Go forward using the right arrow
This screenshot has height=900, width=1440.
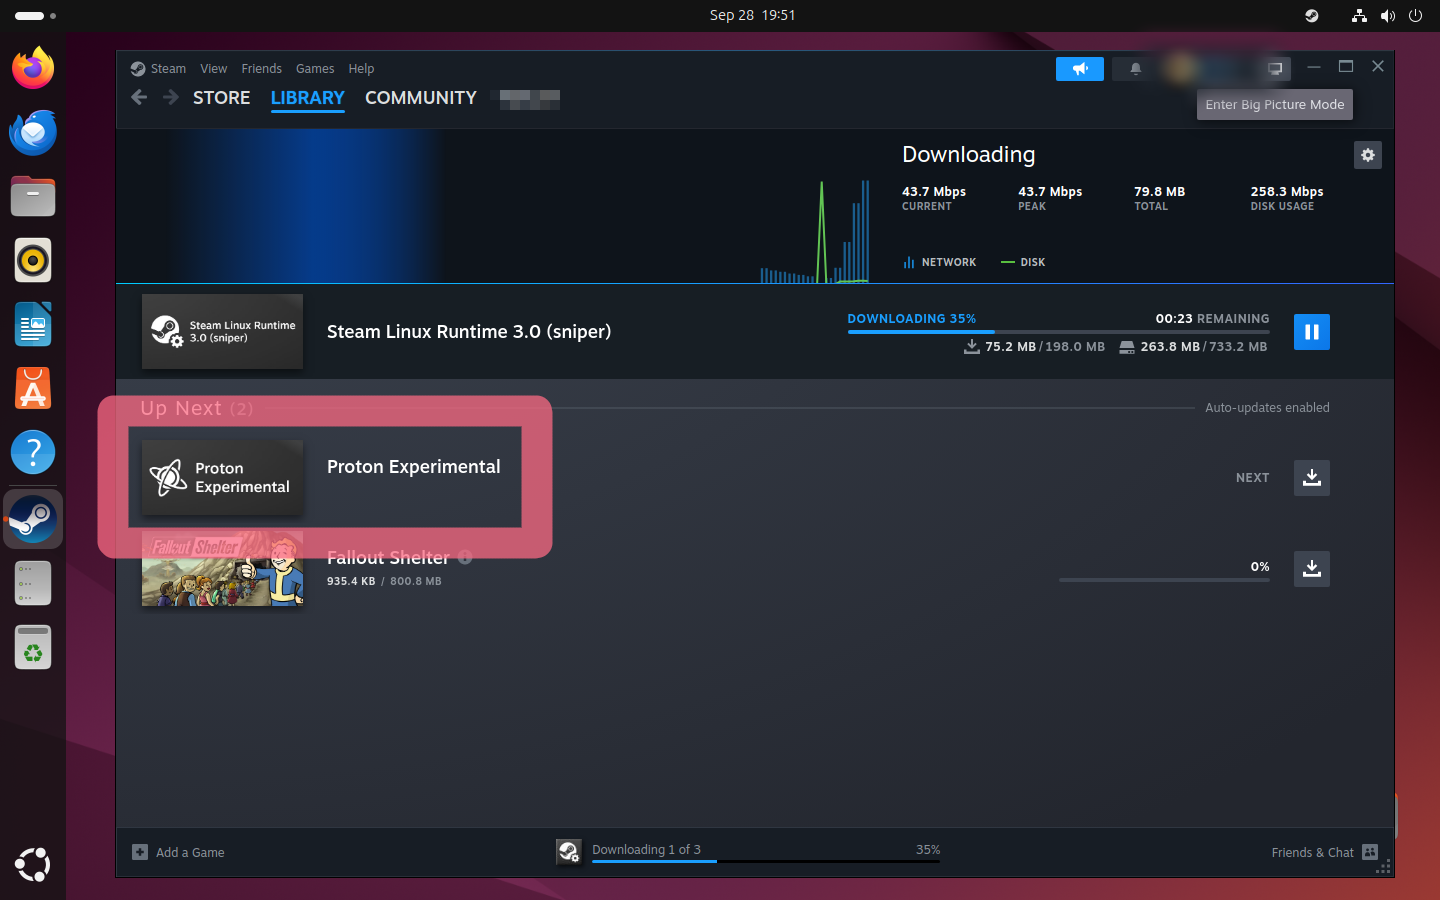pyautogui.click(x=171, y=97)
